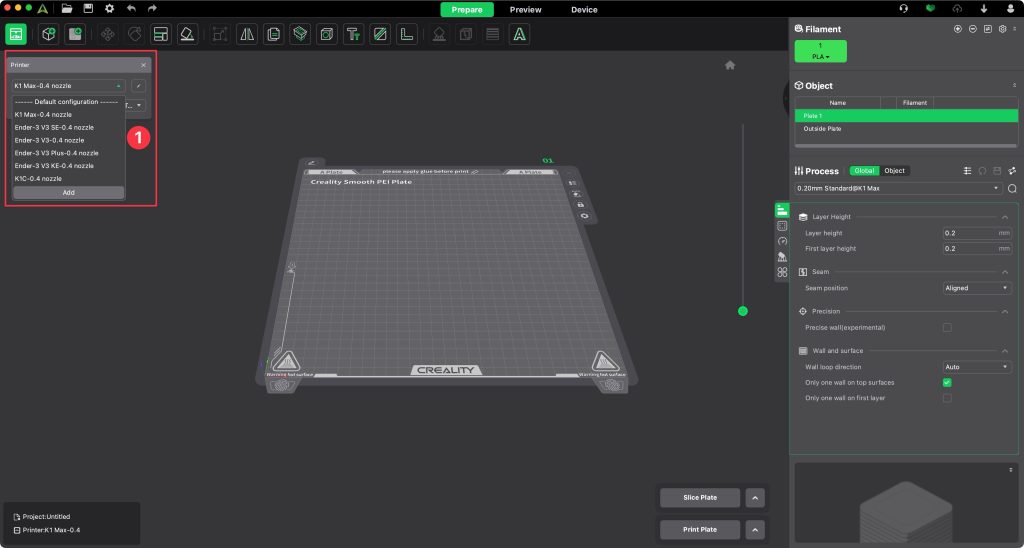This screenshot has height=548, width=1024.
Task: Click the search icon beside process preset
Action: 1012,188
